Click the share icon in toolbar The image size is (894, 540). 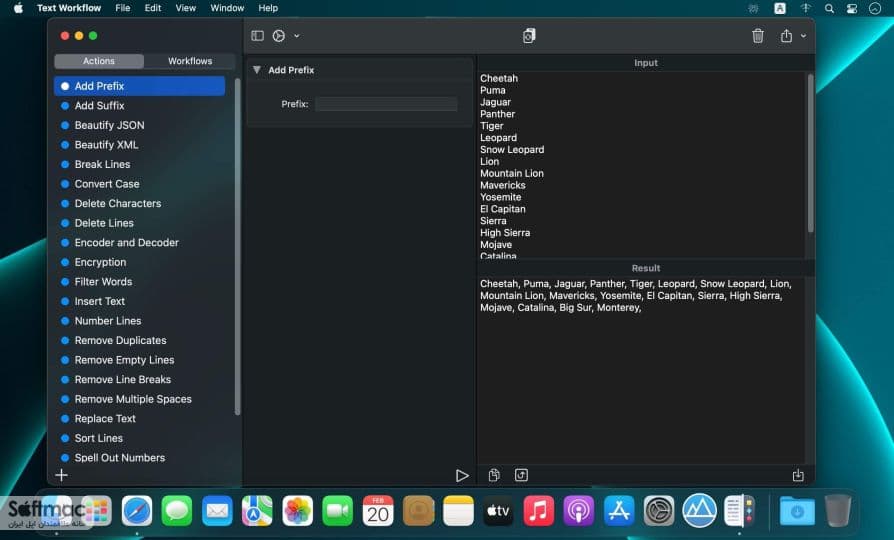[x=786, y=36]
